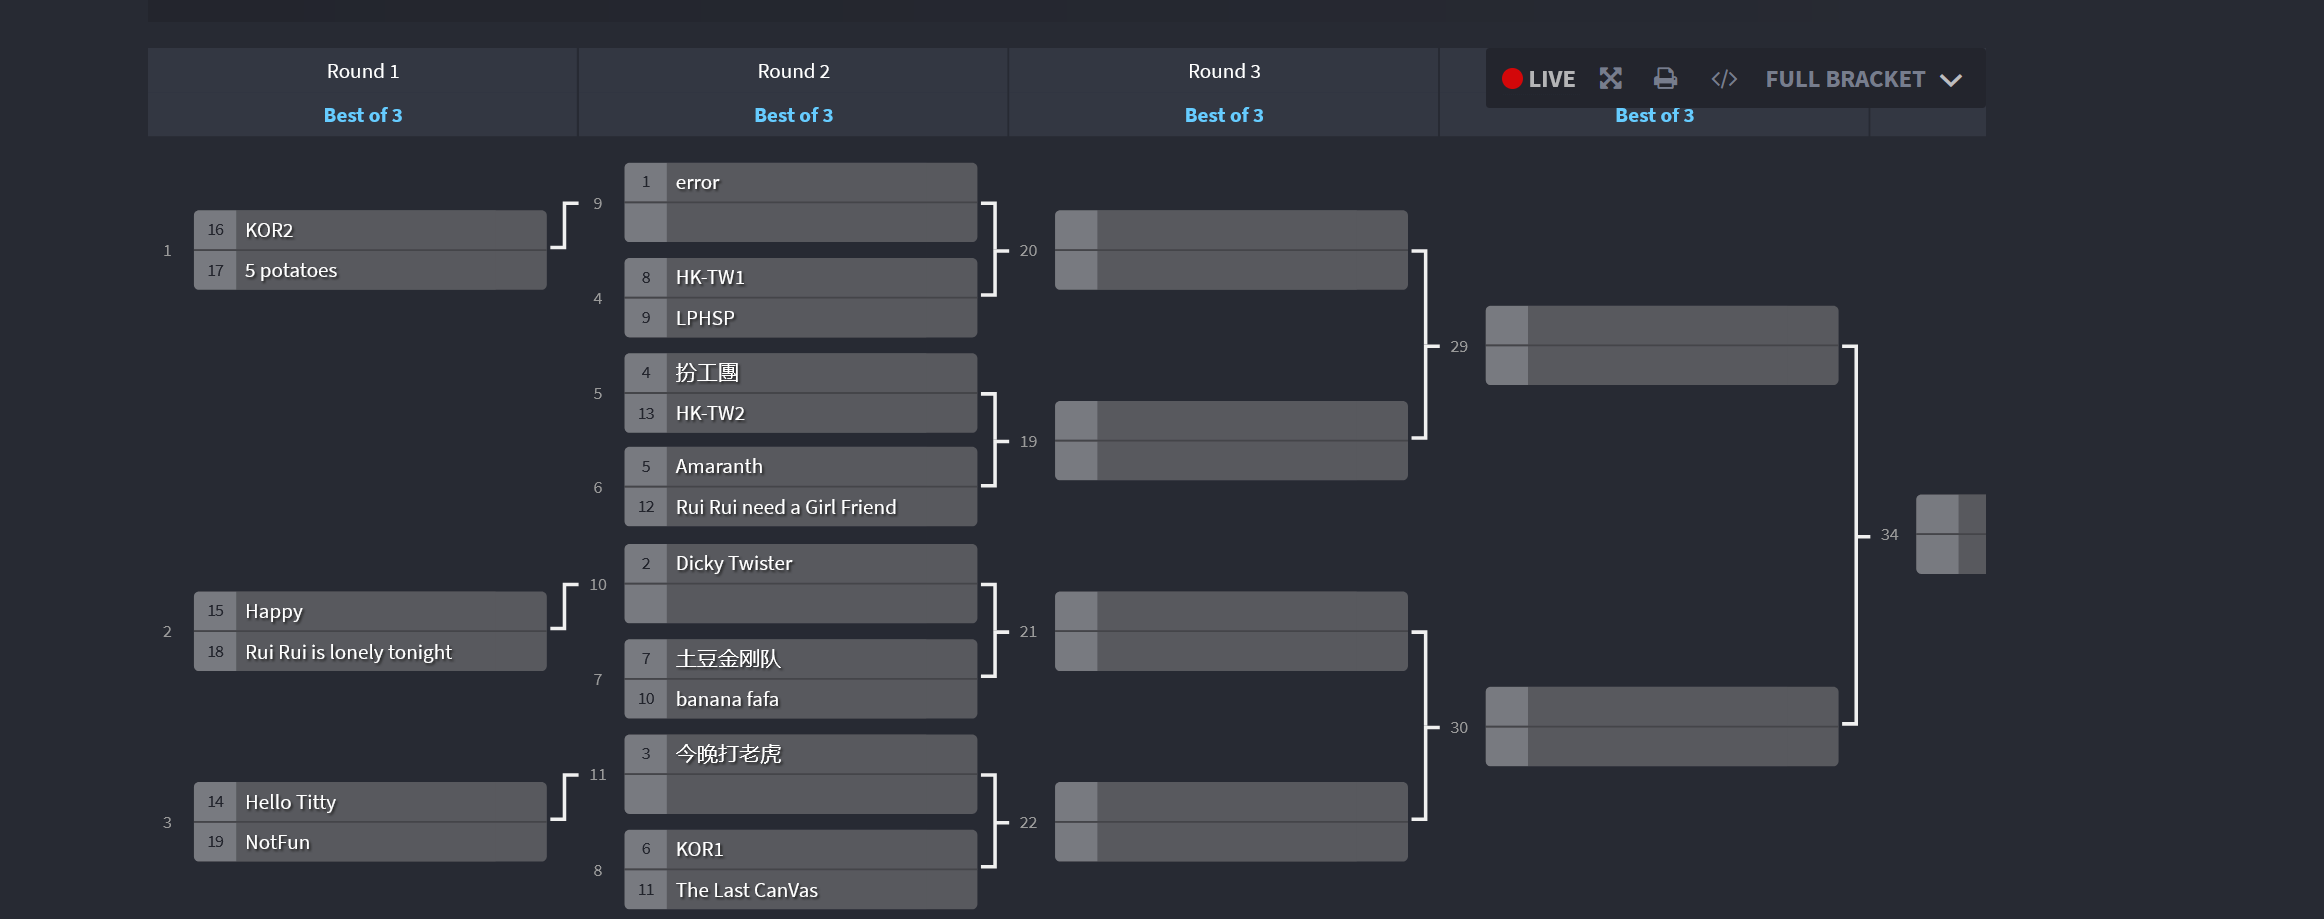Expand the FULL BRACKET dropdown
The image size is (2324, 919).
point(1863,79)
